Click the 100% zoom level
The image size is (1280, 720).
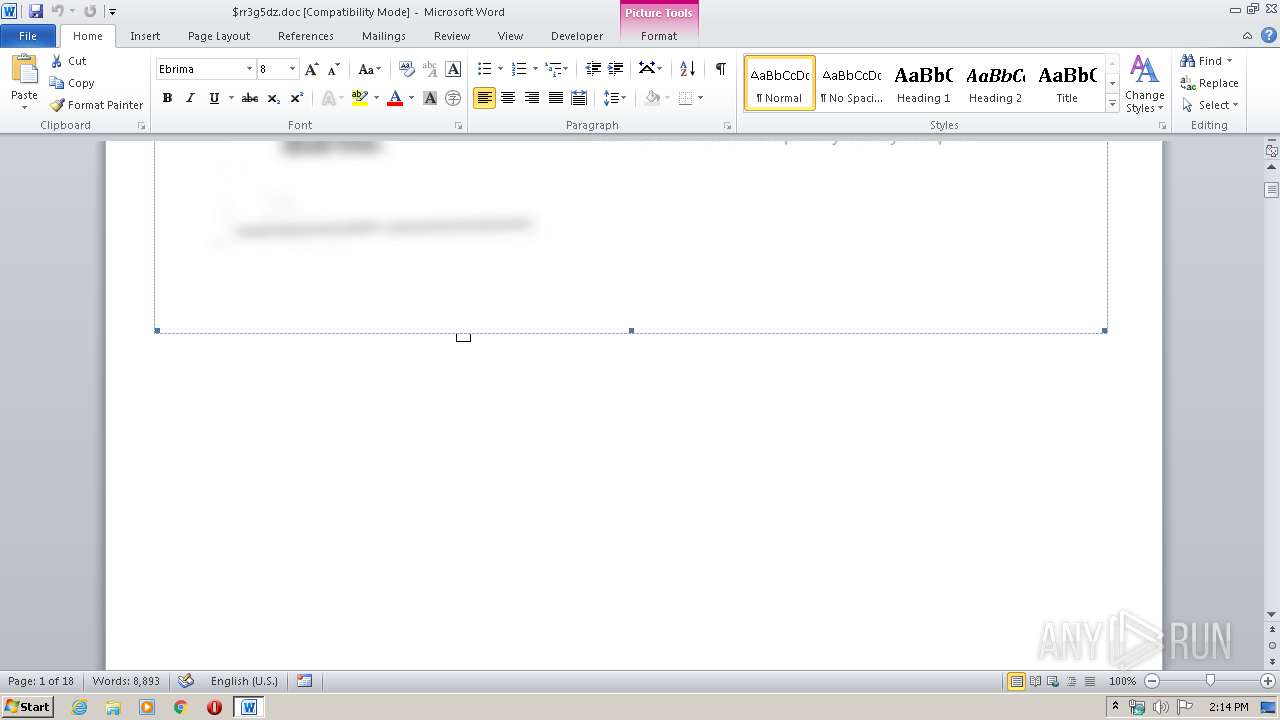point(1122,681)
